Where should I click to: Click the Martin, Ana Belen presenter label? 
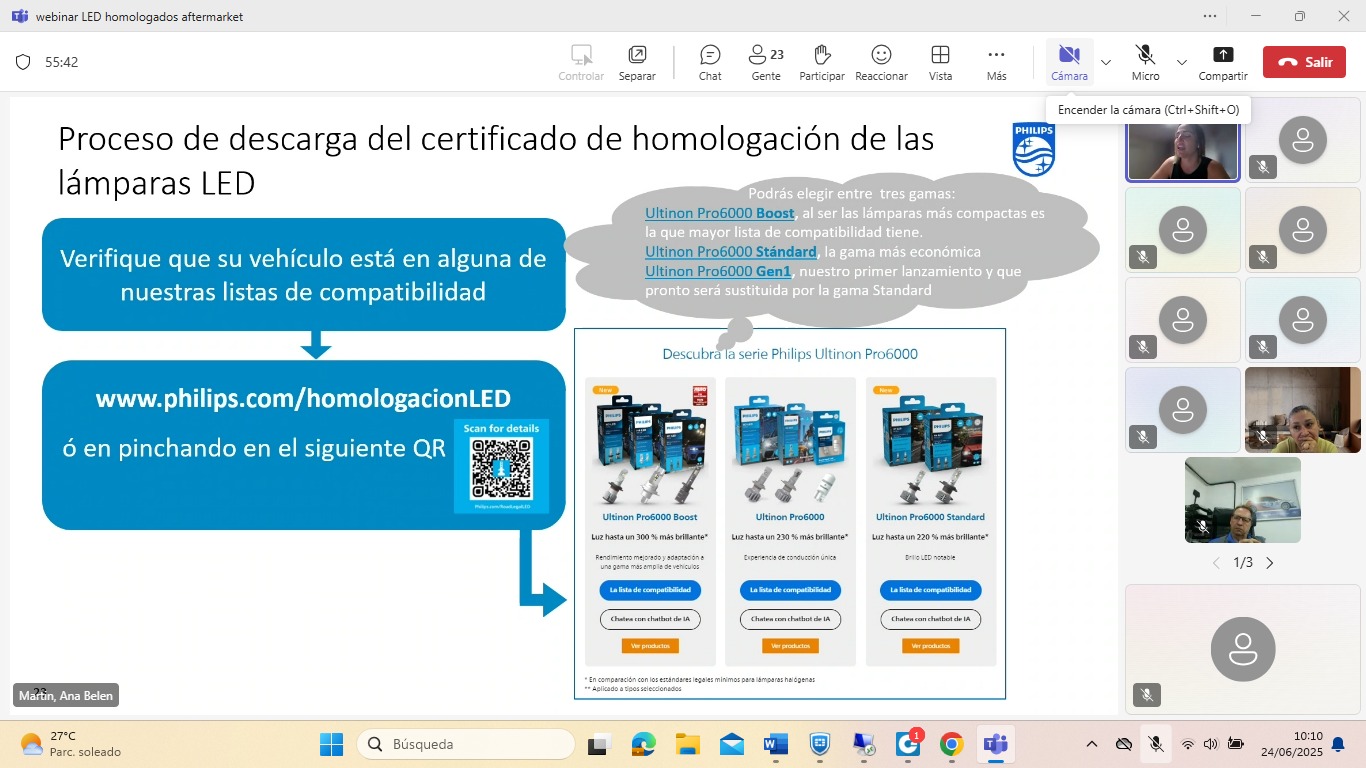tap(66, 695)
